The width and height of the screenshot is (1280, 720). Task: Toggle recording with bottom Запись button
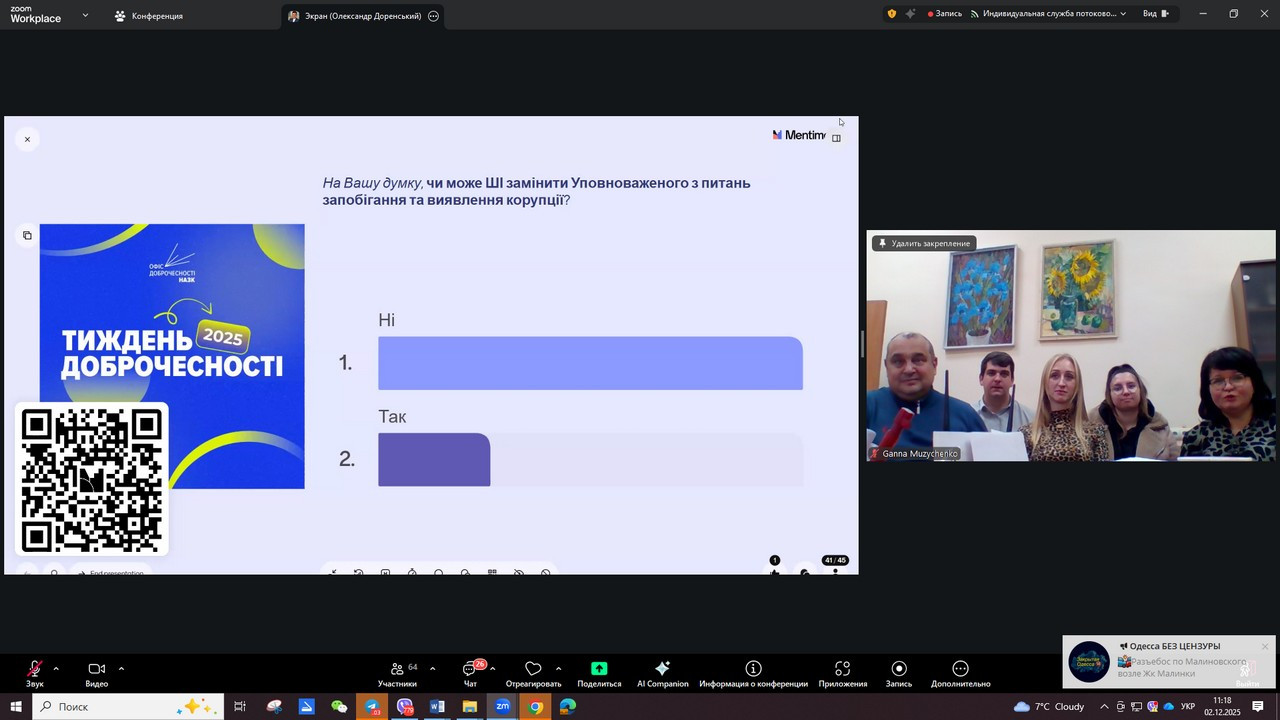(899, 674)
